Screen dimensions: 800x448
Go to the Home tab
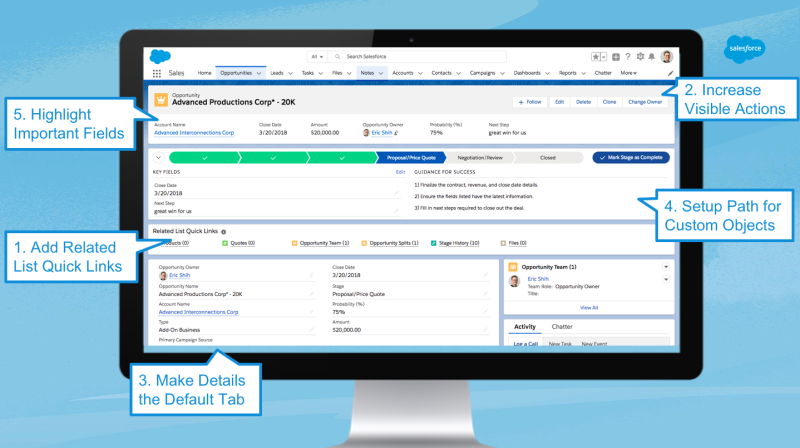(204, 73)
